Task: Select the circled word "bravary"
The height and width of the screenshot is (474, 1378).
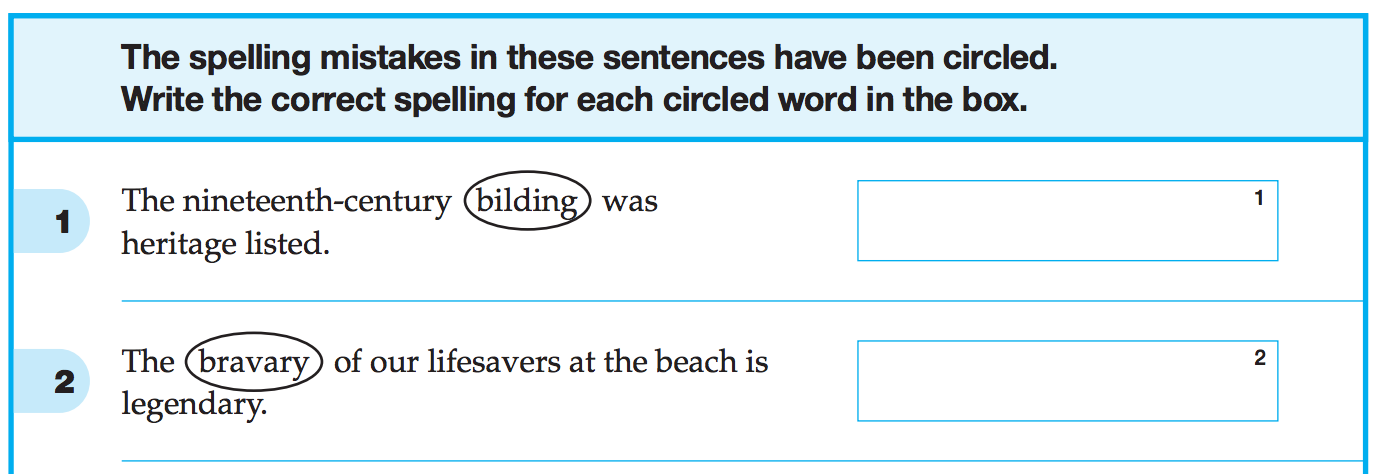Action: pos(253,361)
